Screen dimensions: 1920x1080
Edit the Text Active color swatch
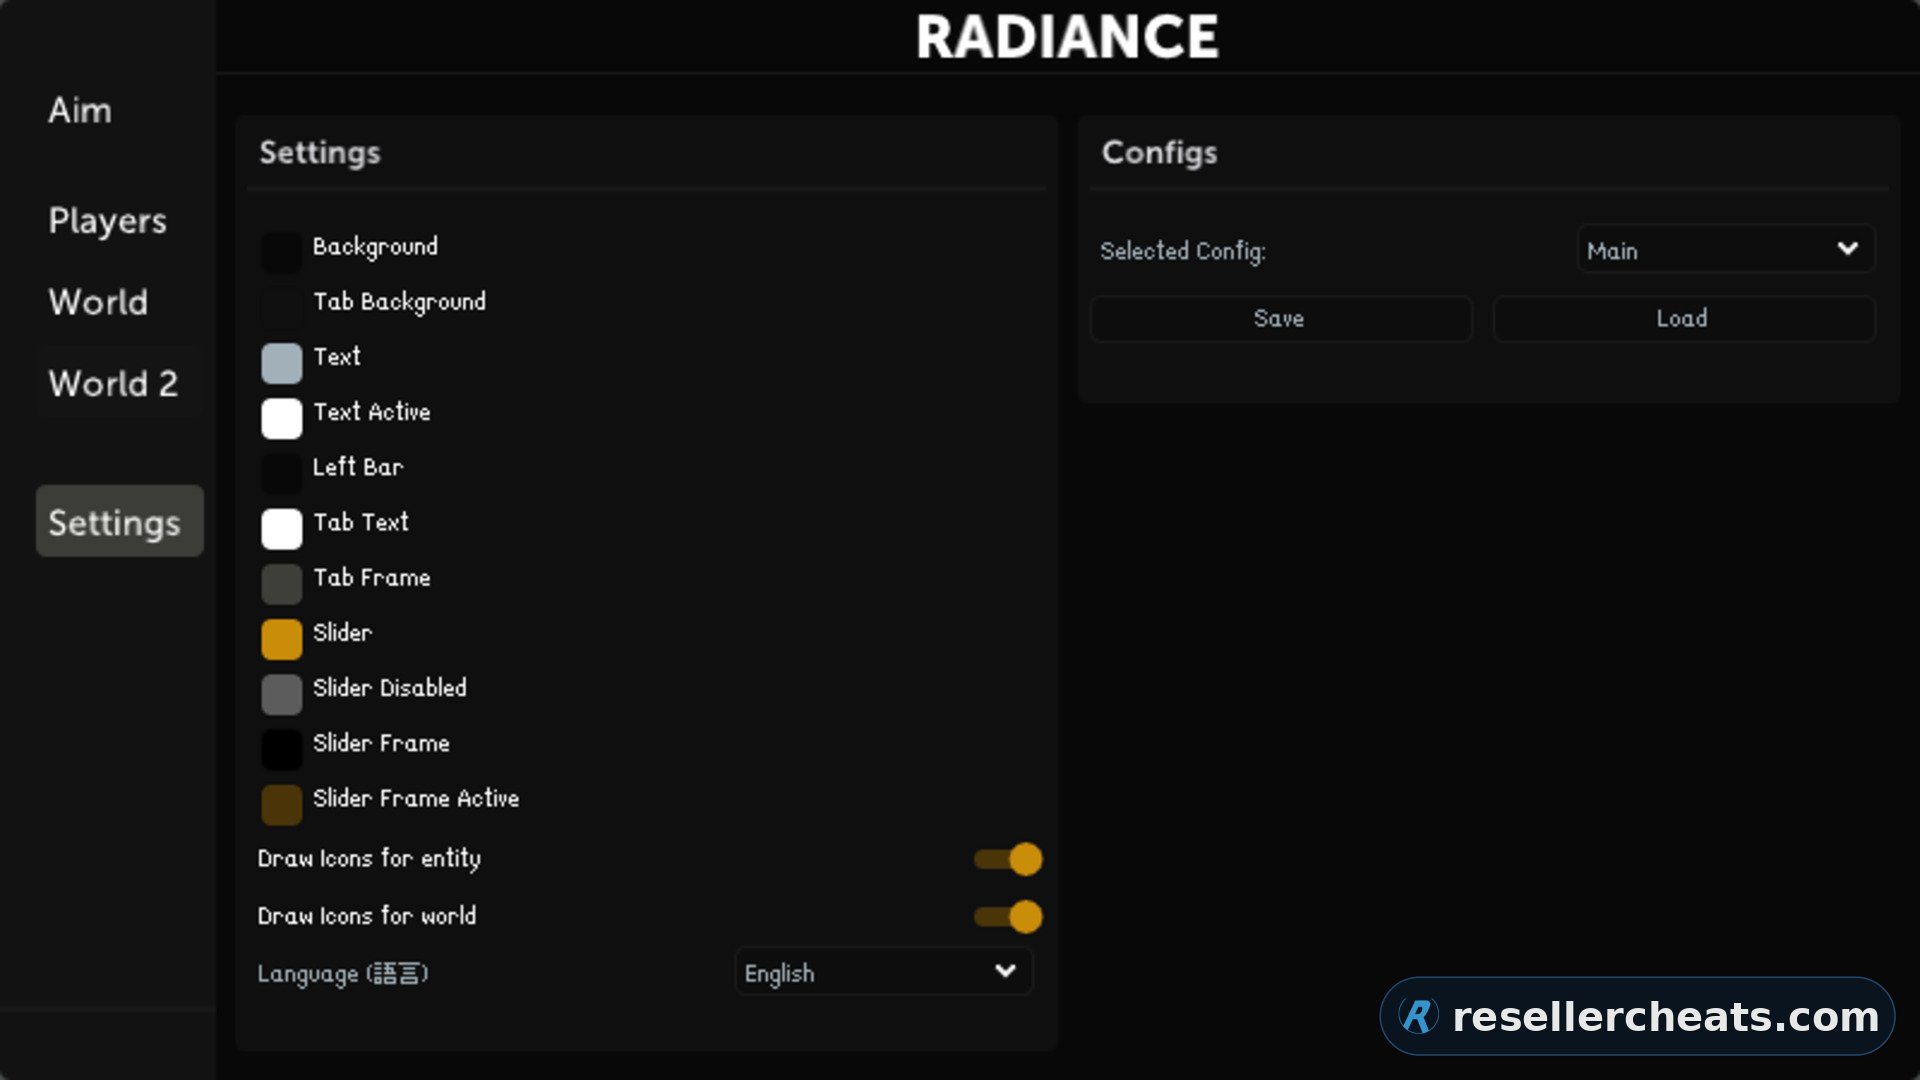point(282,418)
